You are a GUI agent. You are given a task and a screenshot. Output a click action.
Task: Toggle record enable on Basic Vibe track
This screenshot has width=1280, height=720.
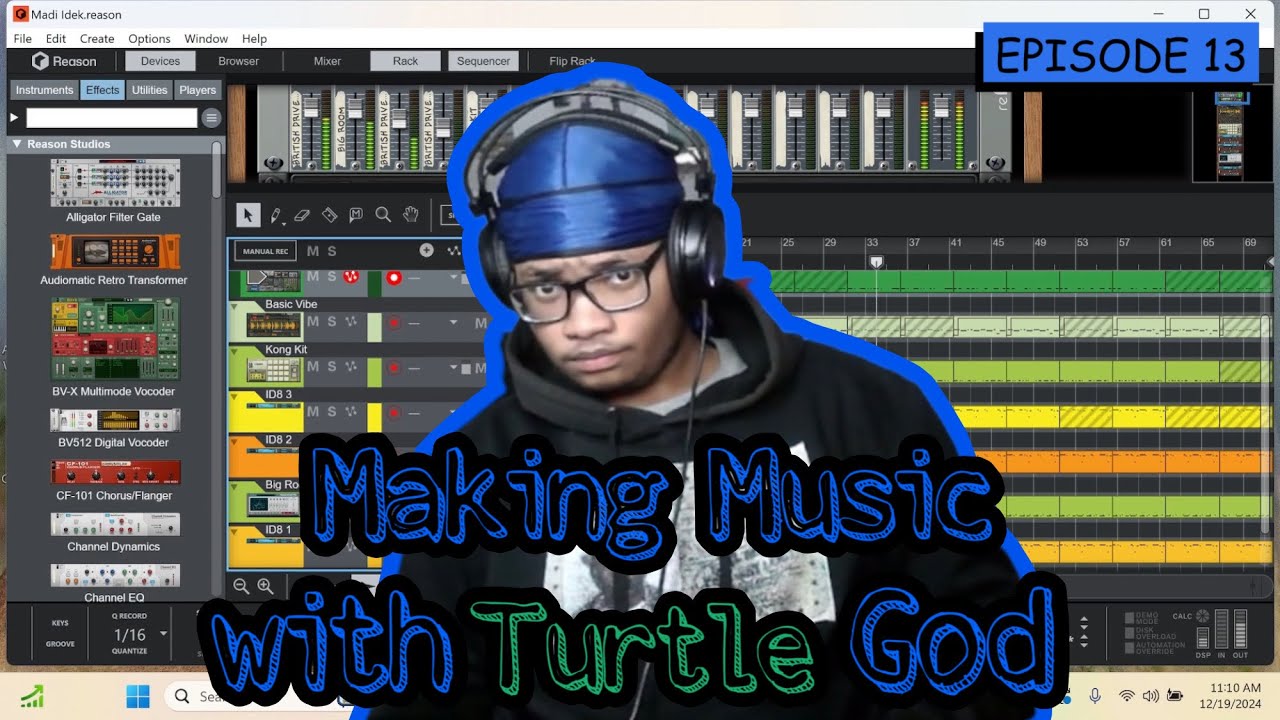394,323
